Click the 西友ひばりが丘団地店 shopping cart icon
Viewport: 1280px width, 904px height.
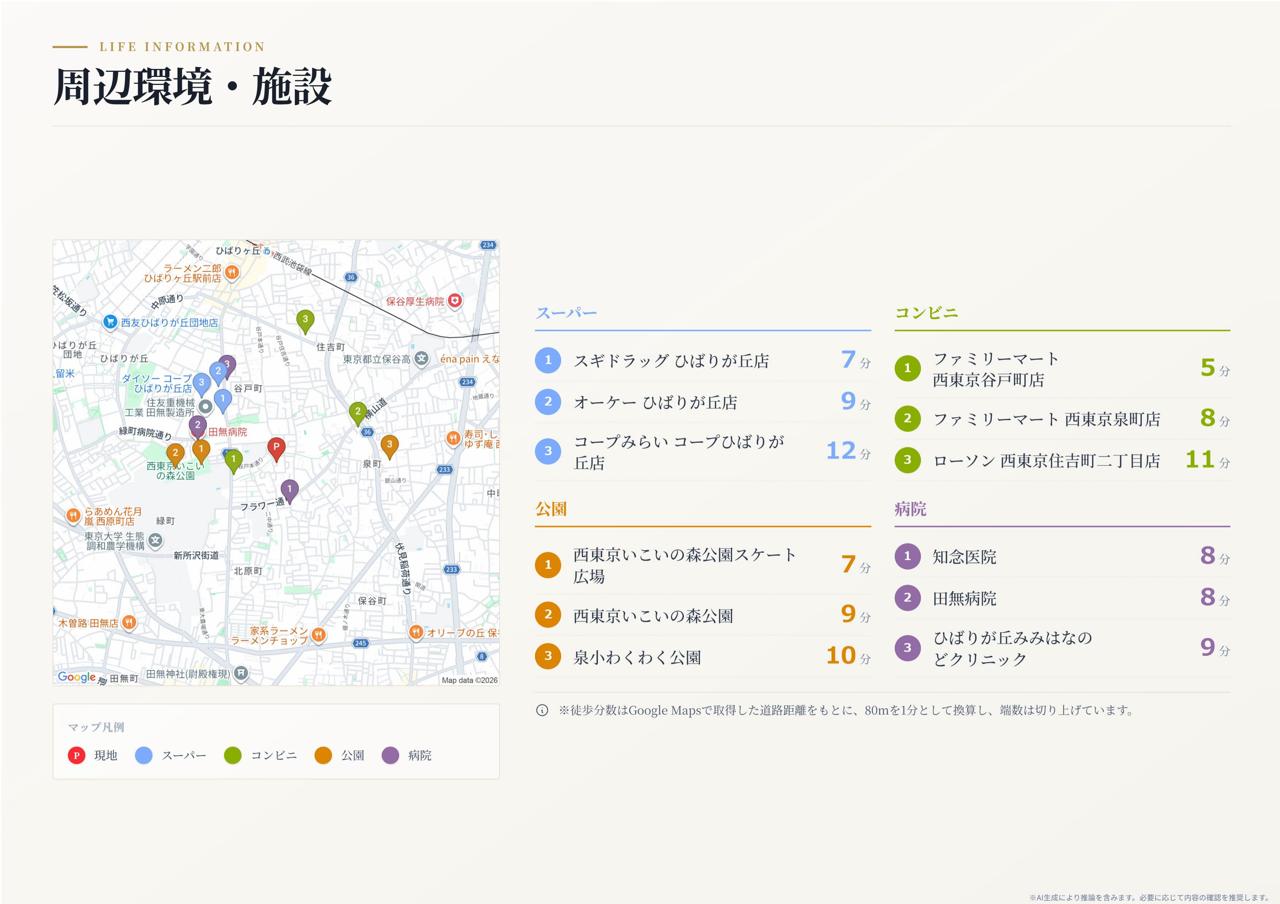(110, 322)
